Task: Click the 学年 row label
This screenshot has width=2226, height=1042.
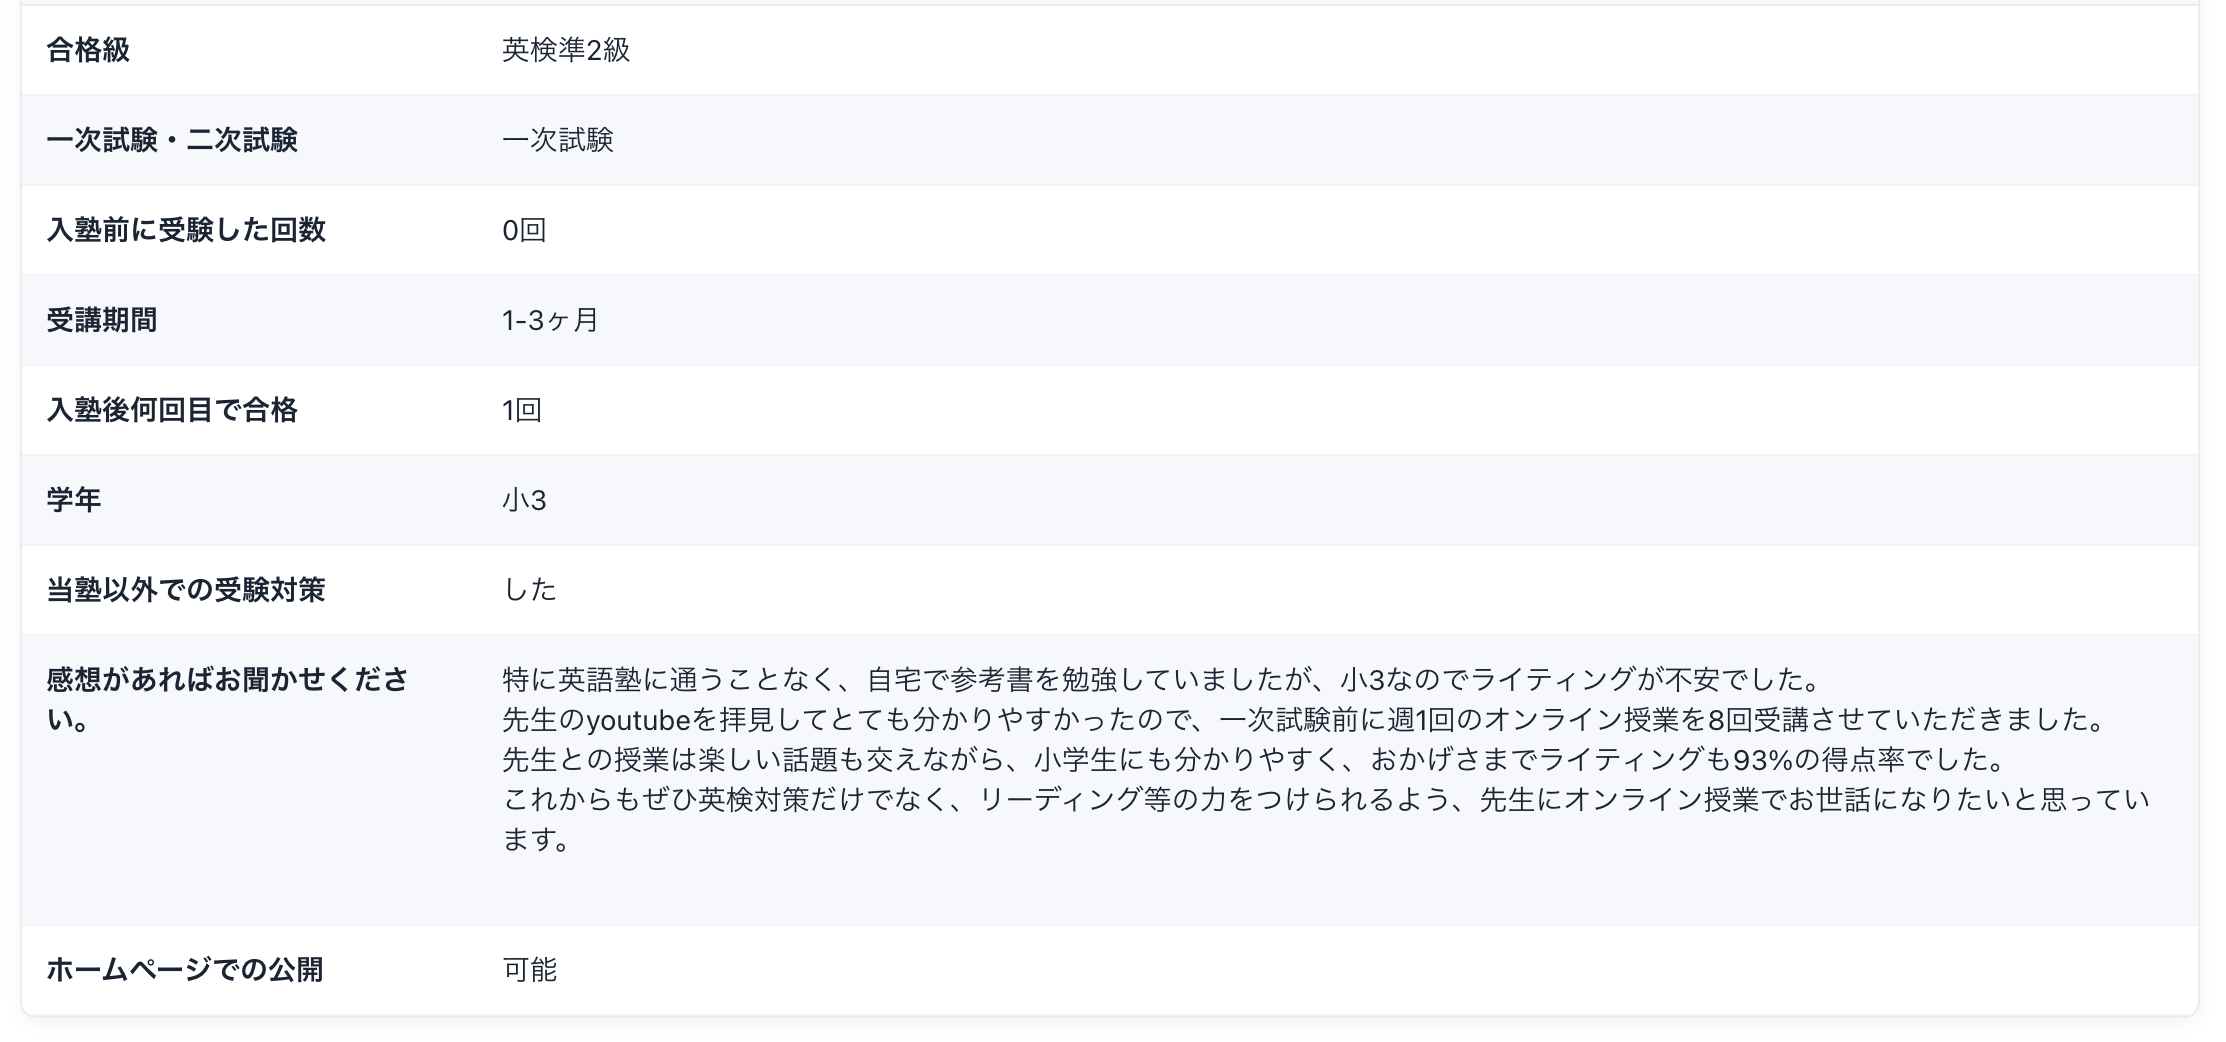Action: [x=74, y=500]
